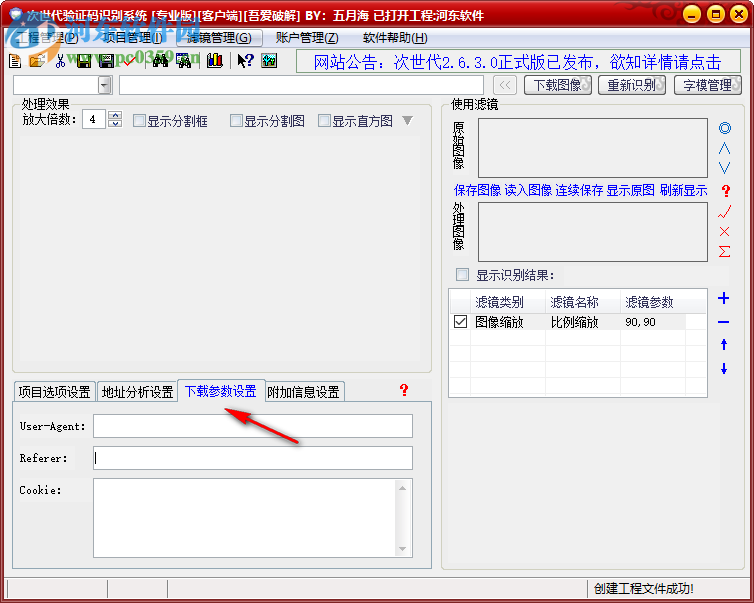Click the red check stroke filter icon
This screenshot has width=754, height=603.
point(725,212)
